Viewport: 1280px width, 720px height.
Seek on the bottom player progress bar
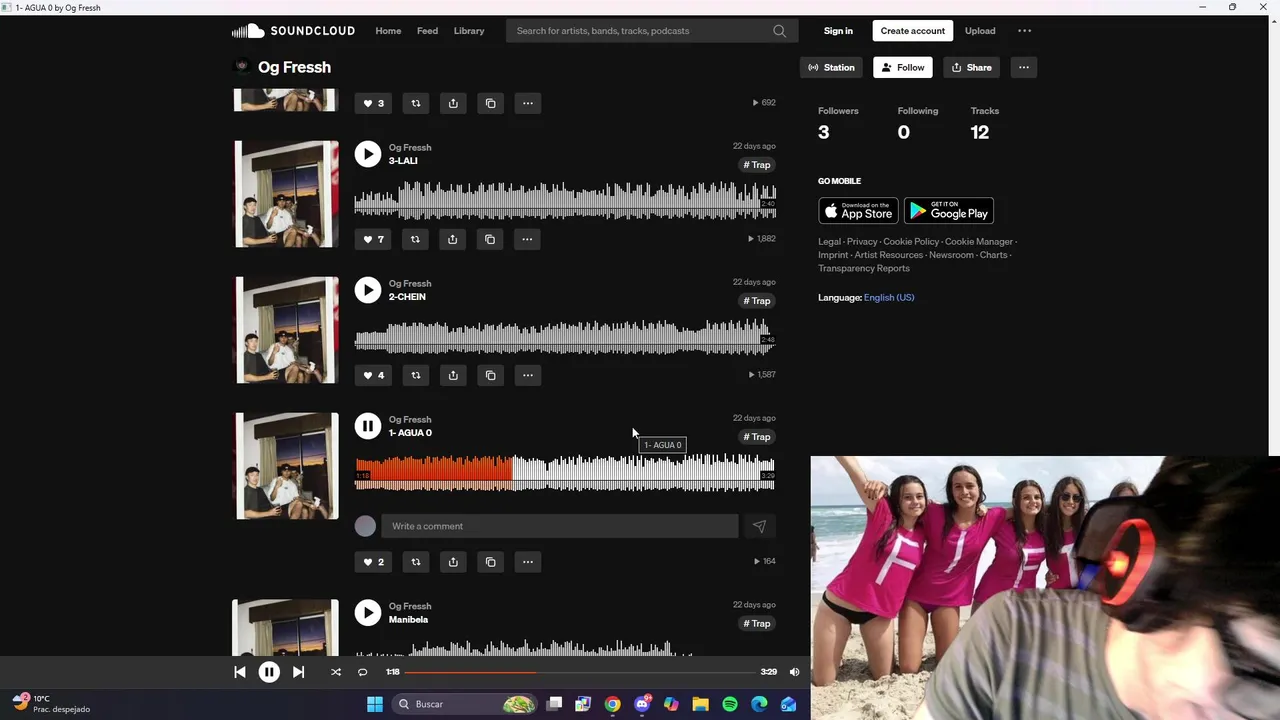tap(580, 672)
